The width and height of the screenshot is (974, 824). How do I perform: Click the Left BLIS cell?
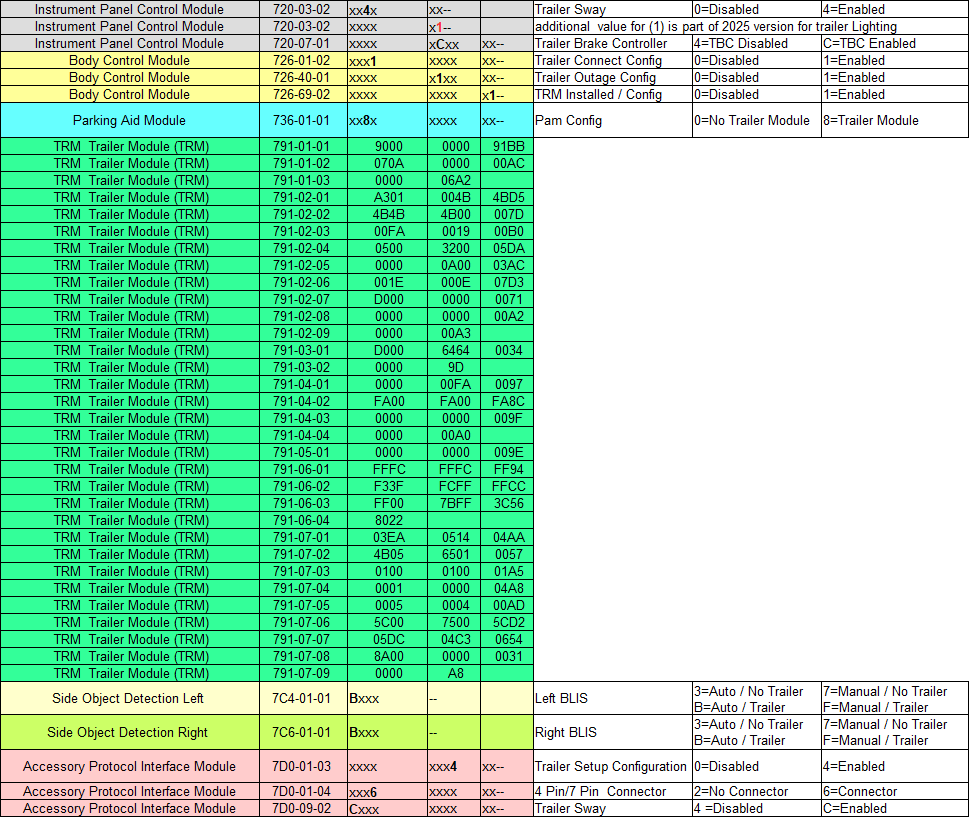tap(612, 699)
